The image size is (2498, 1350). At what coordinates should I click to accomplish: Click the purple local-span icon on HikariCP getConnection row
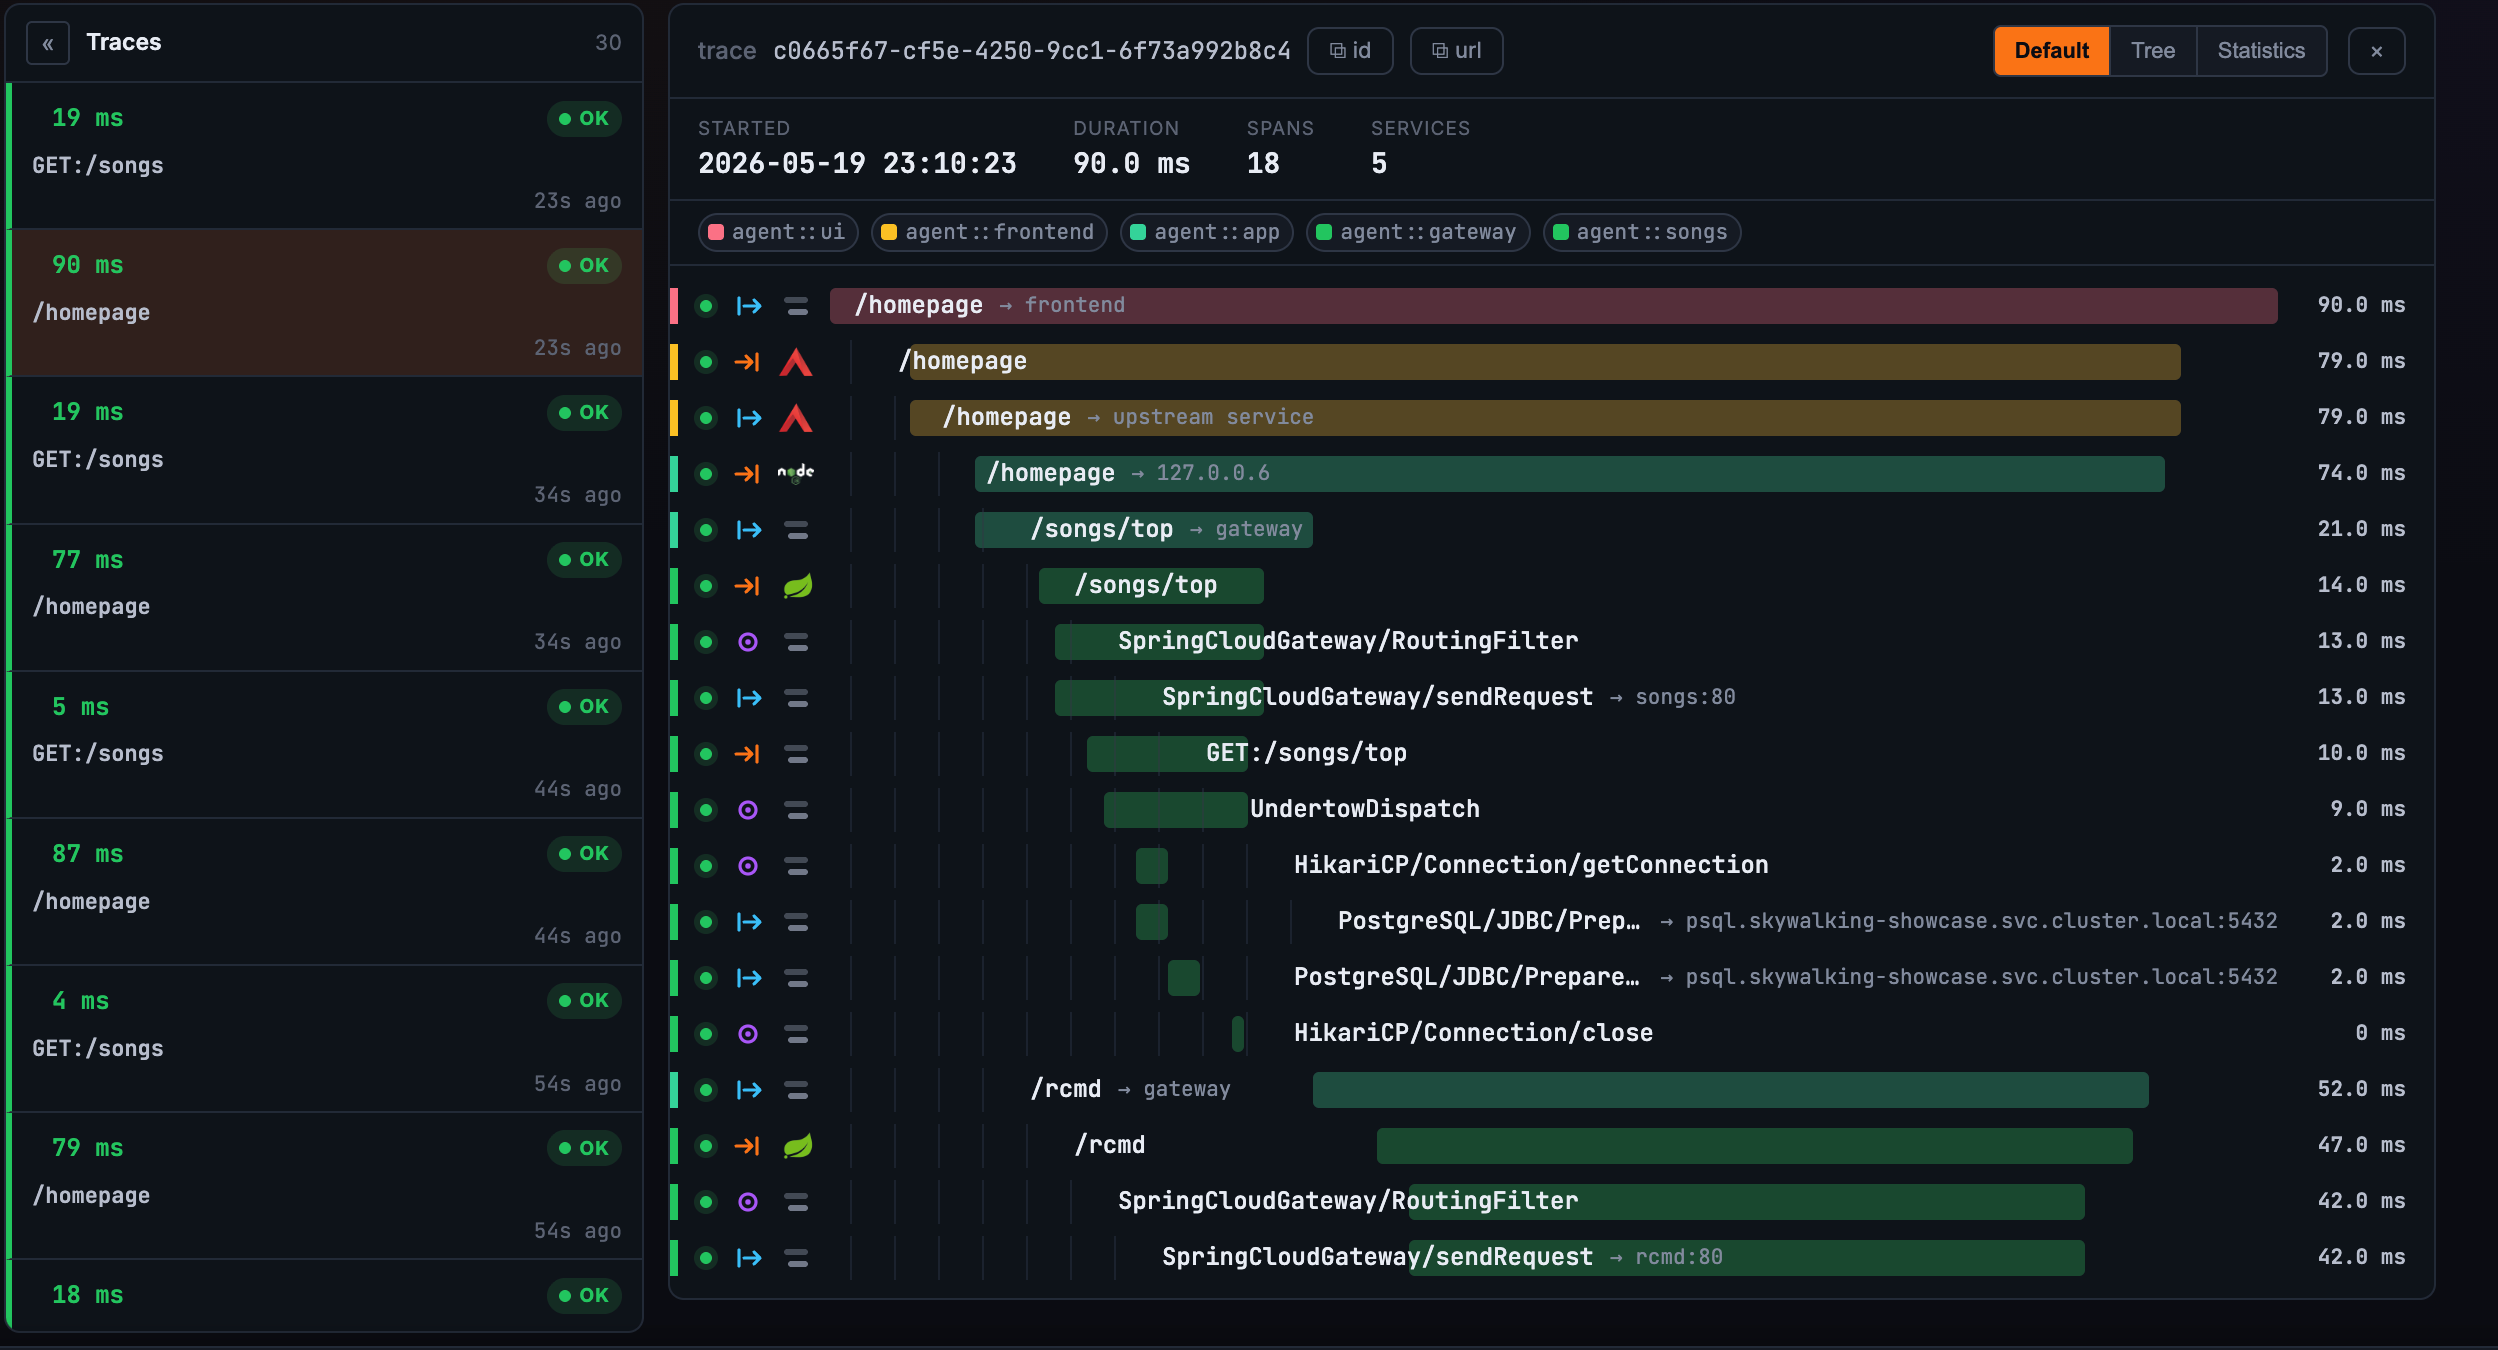(748, 866)
